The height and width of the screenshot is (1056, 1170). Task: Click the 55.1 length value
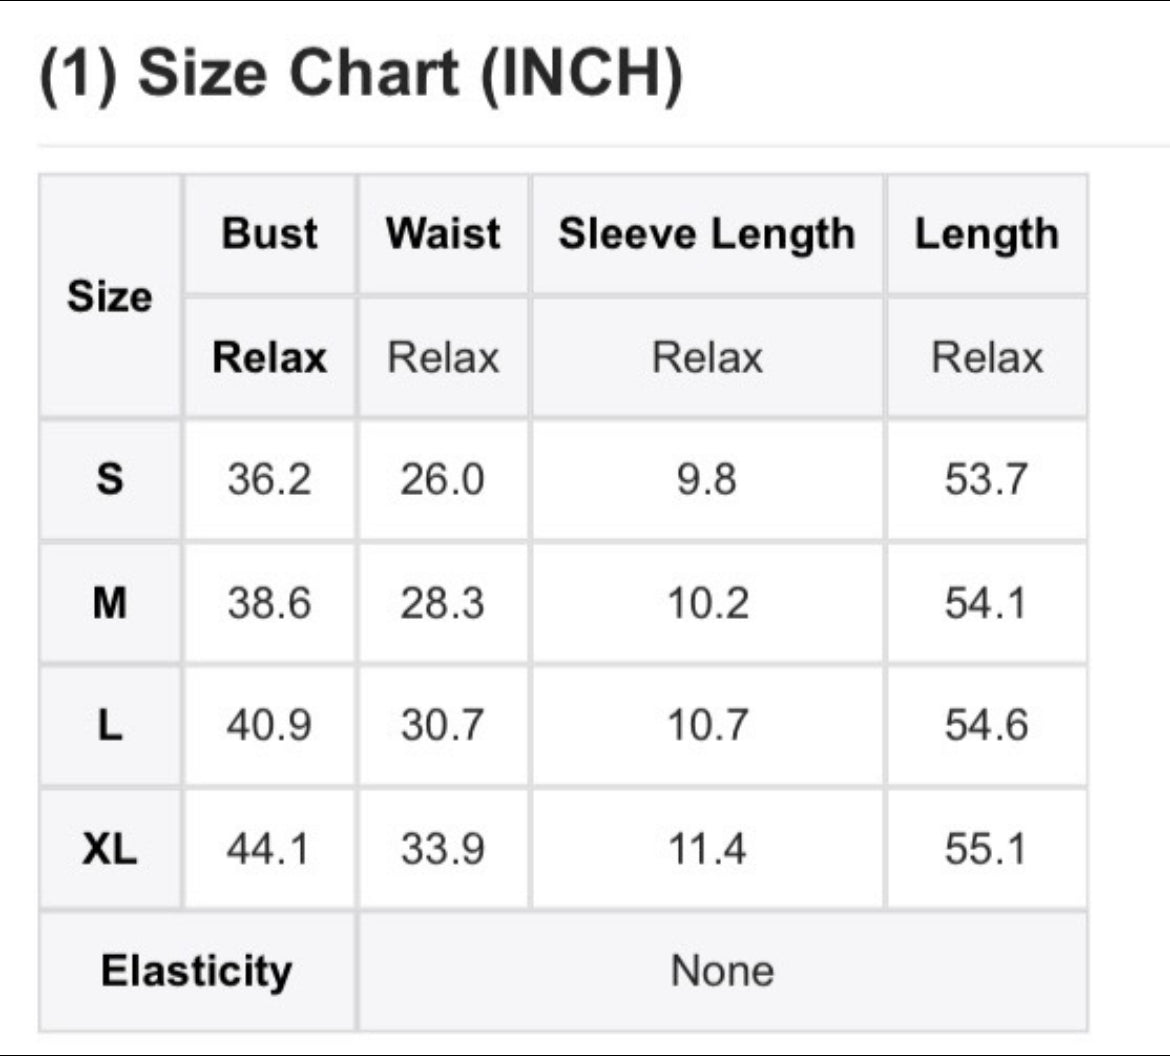tap(986, 849)
